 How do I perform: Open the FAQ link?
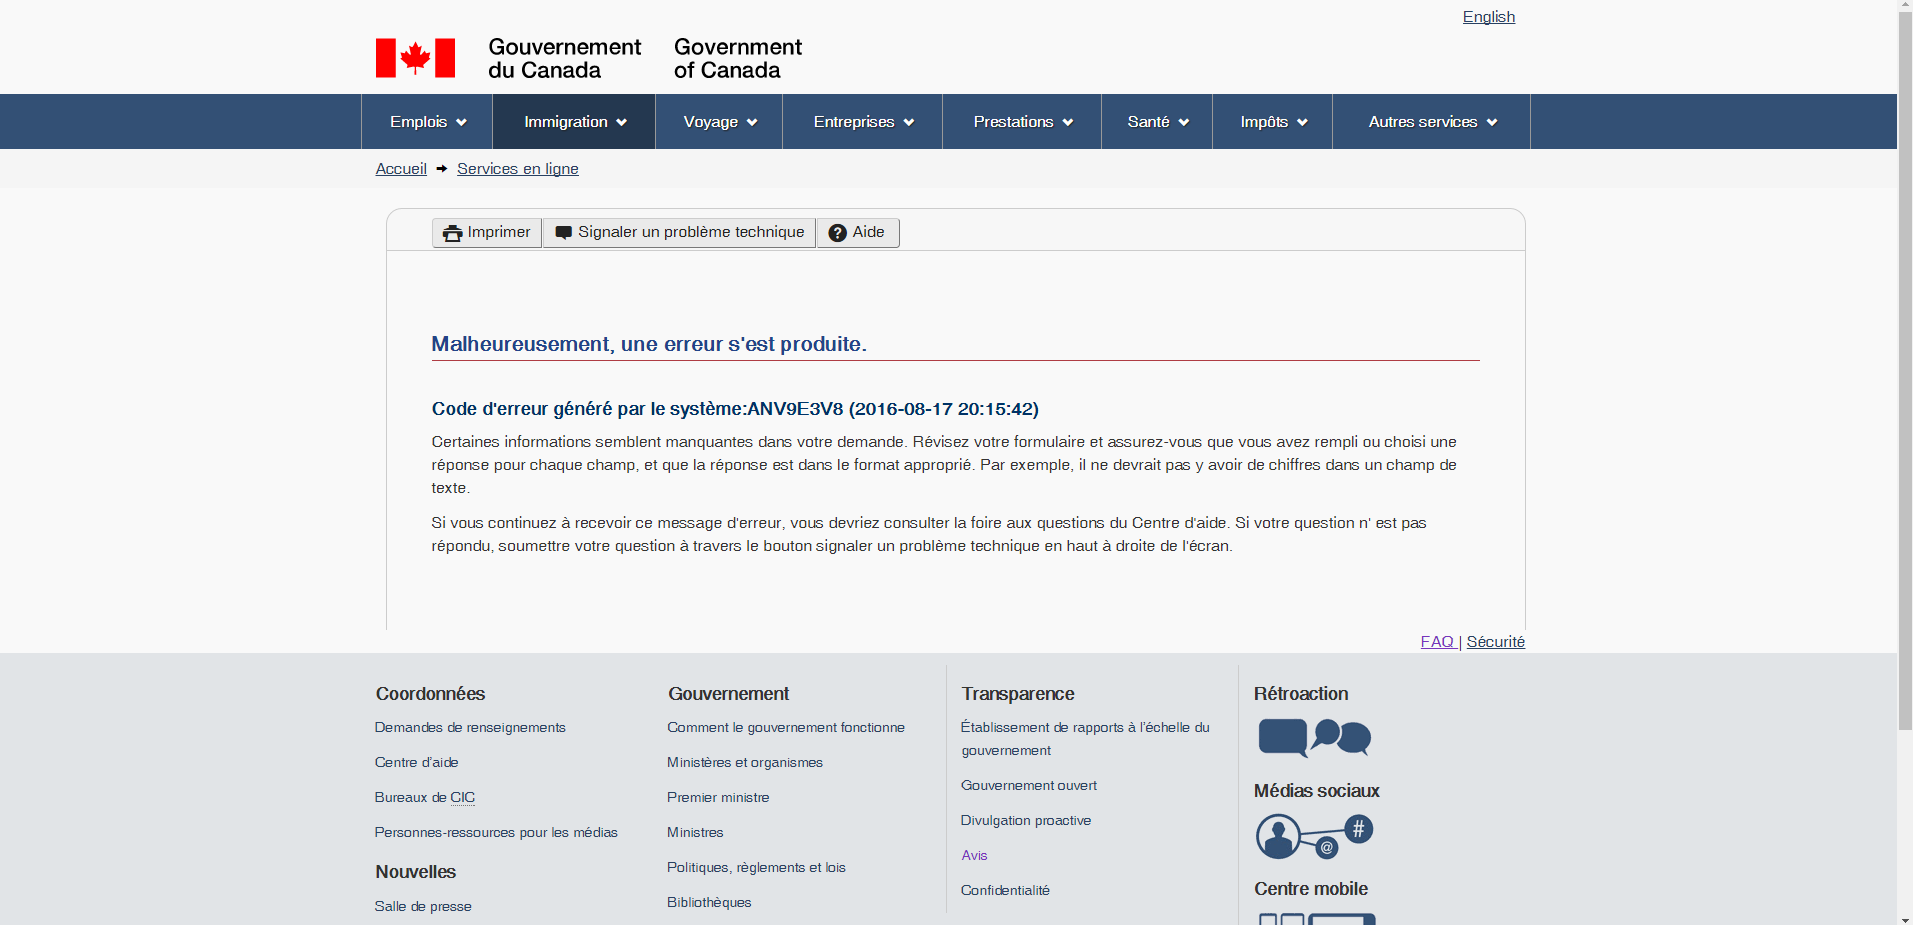point(1437,642)
